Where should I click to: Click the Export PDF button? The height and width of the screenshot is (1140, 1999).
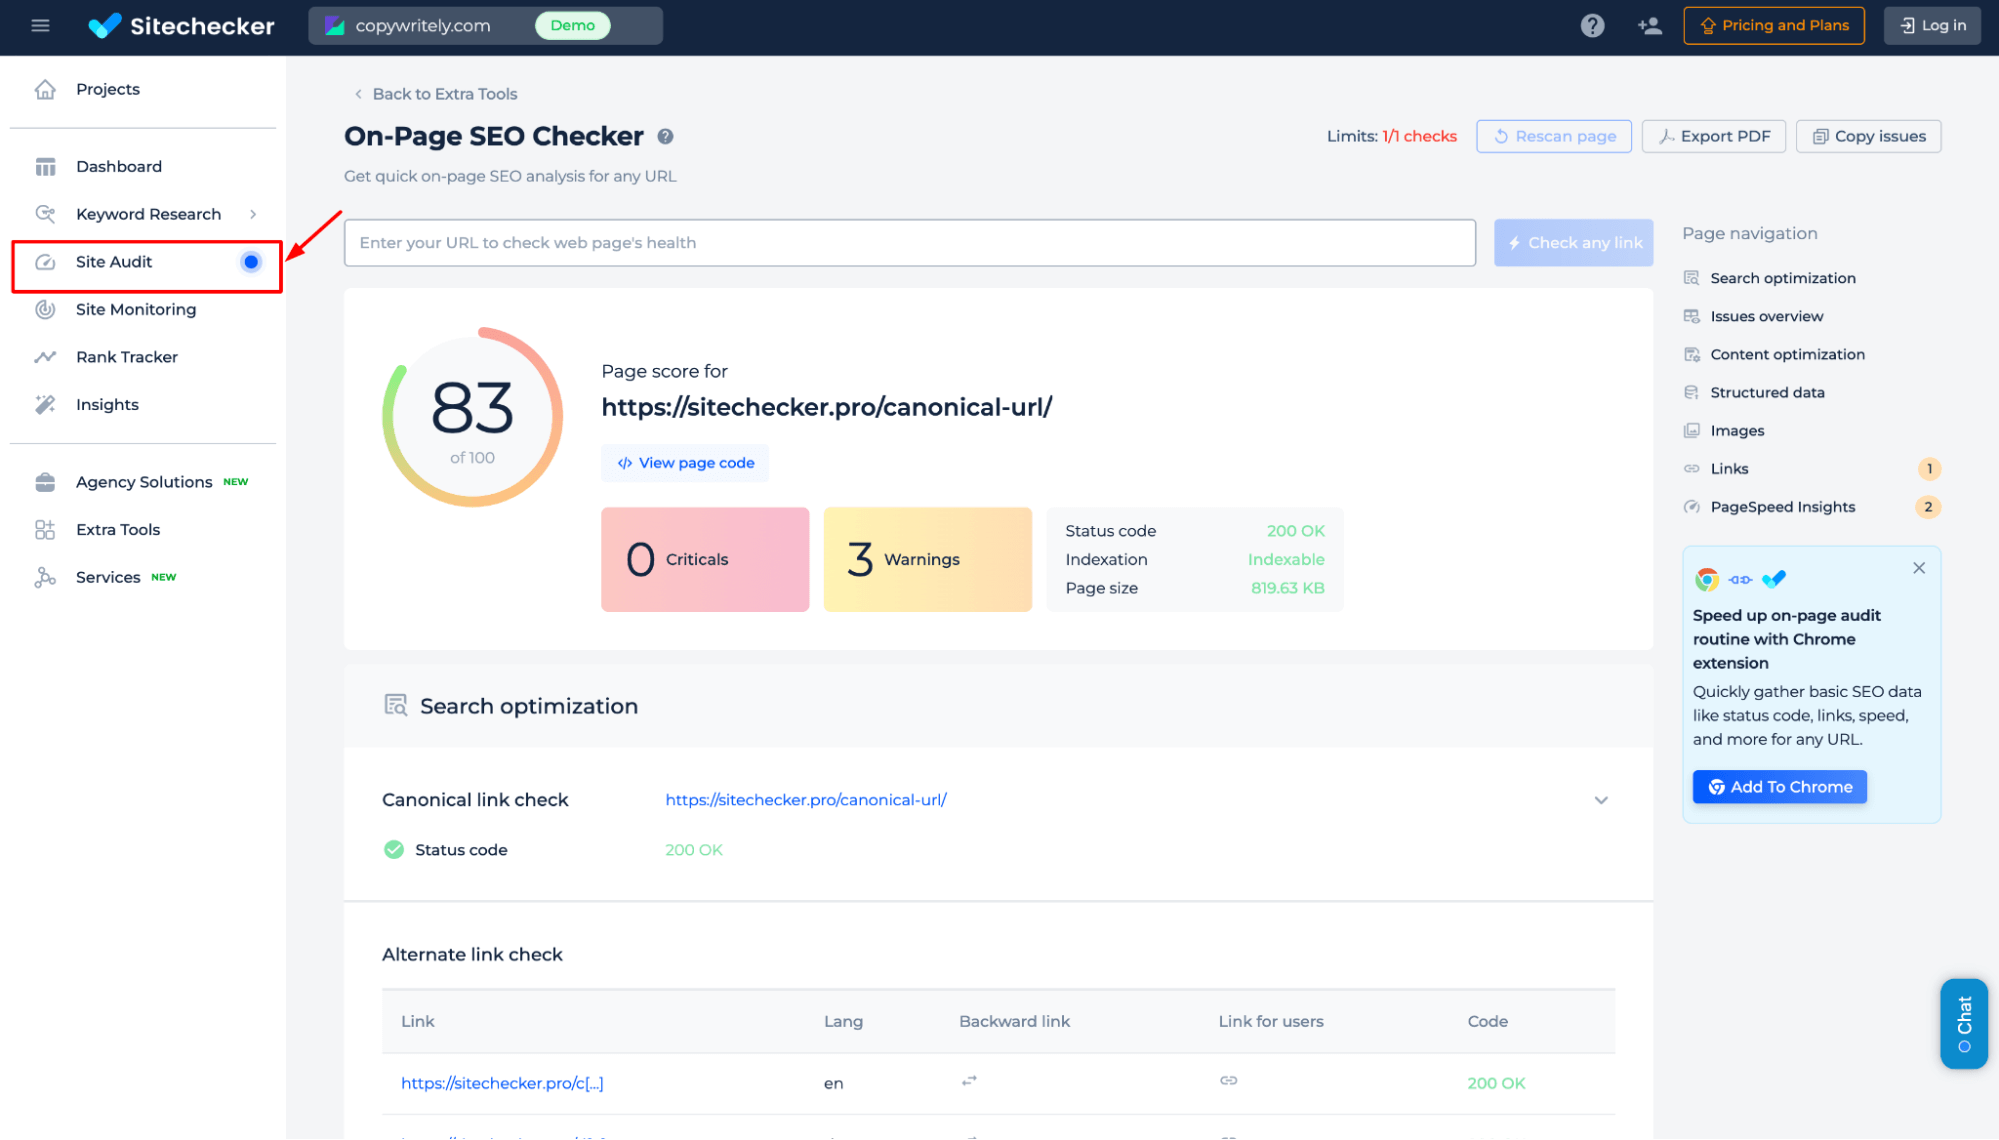[1713, 136]
